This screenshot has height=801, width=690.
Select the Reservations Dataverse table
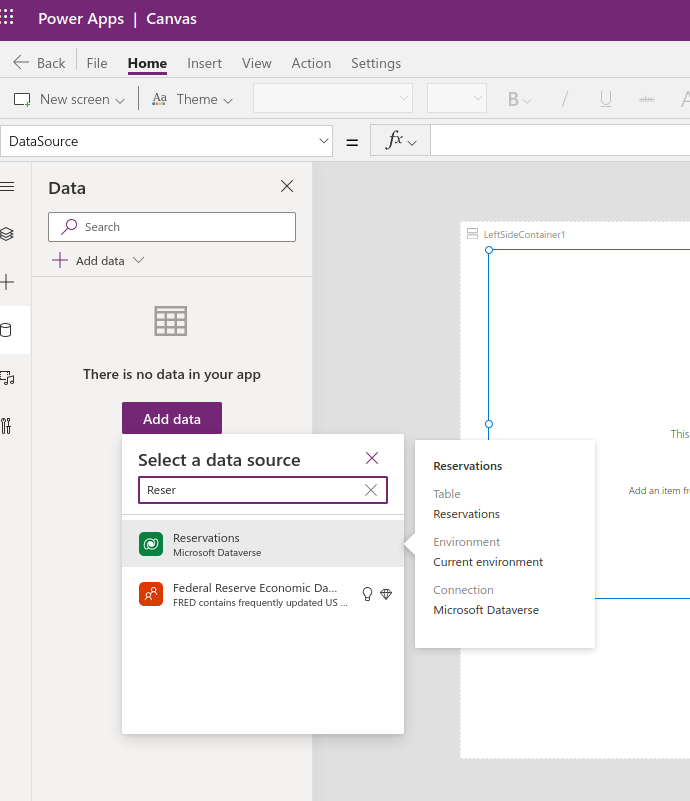pos(263,544)
